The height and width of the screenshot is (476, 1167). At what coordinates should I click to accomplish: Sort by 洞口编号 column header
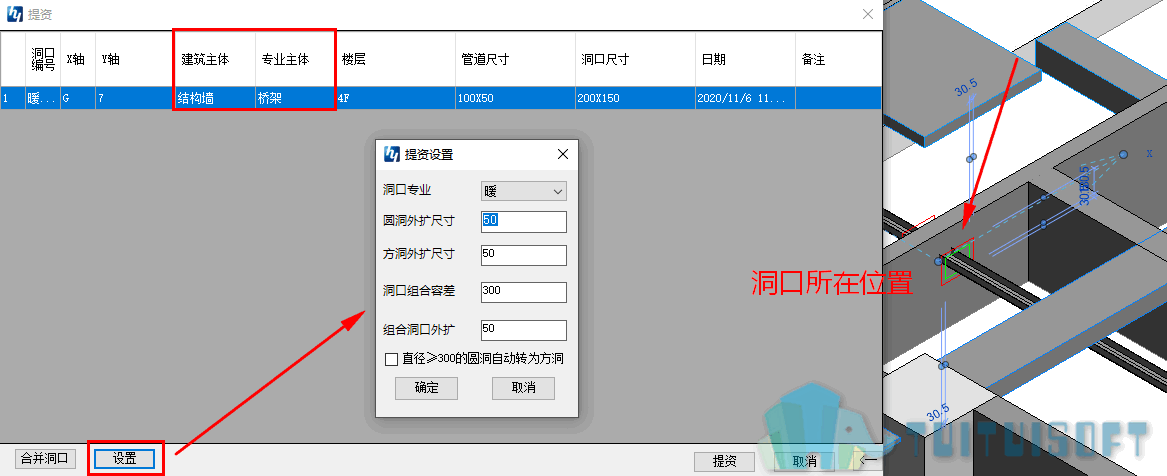pyautogui.click(x=43, y=59)
